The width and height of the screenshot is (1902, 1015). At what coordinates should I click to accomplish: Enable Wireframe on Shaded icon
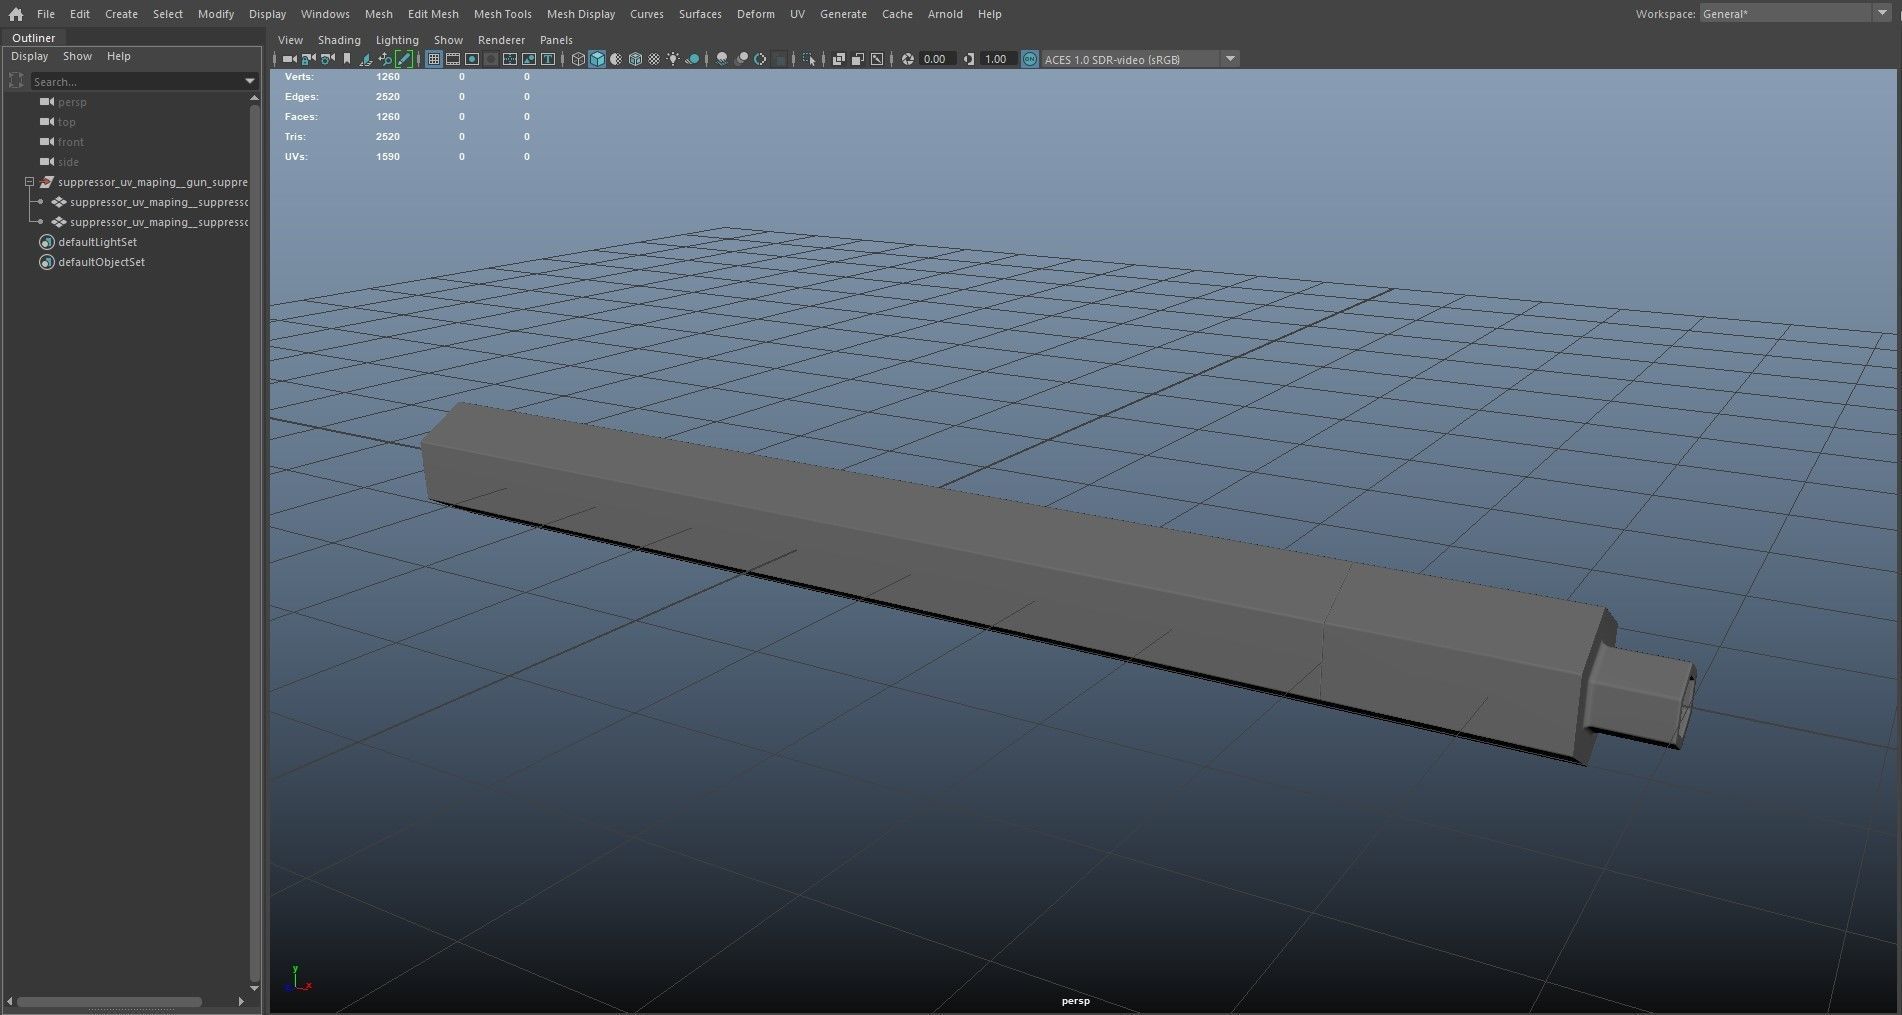click(635, 59)
